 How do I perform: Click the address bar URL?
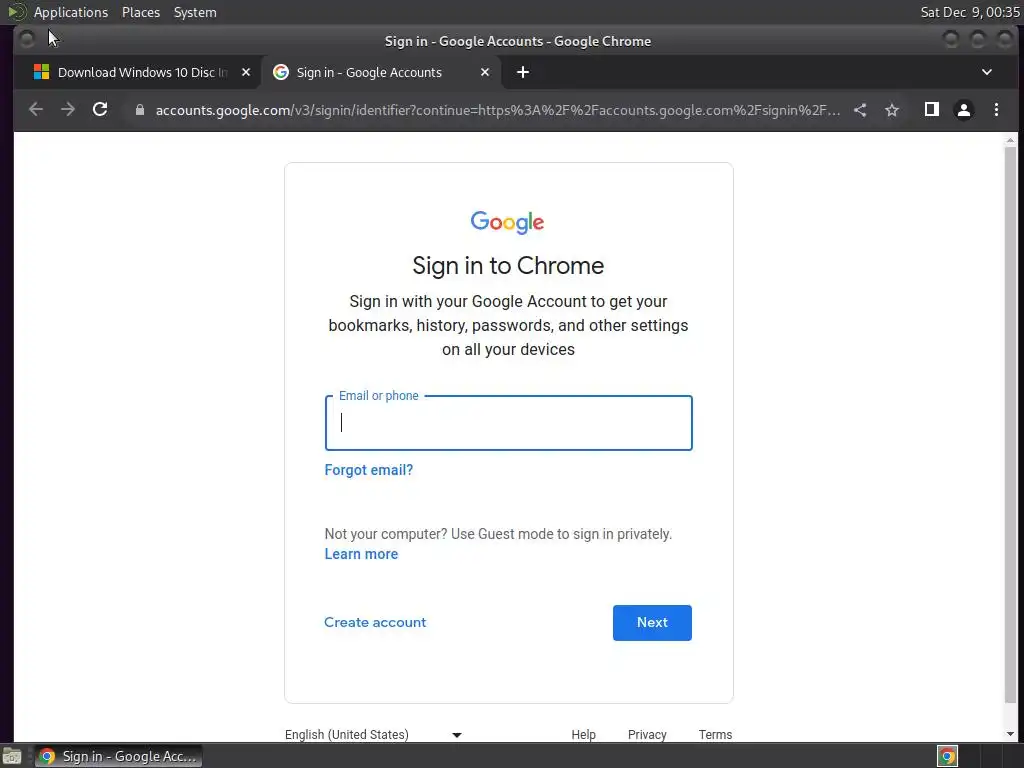498,110
